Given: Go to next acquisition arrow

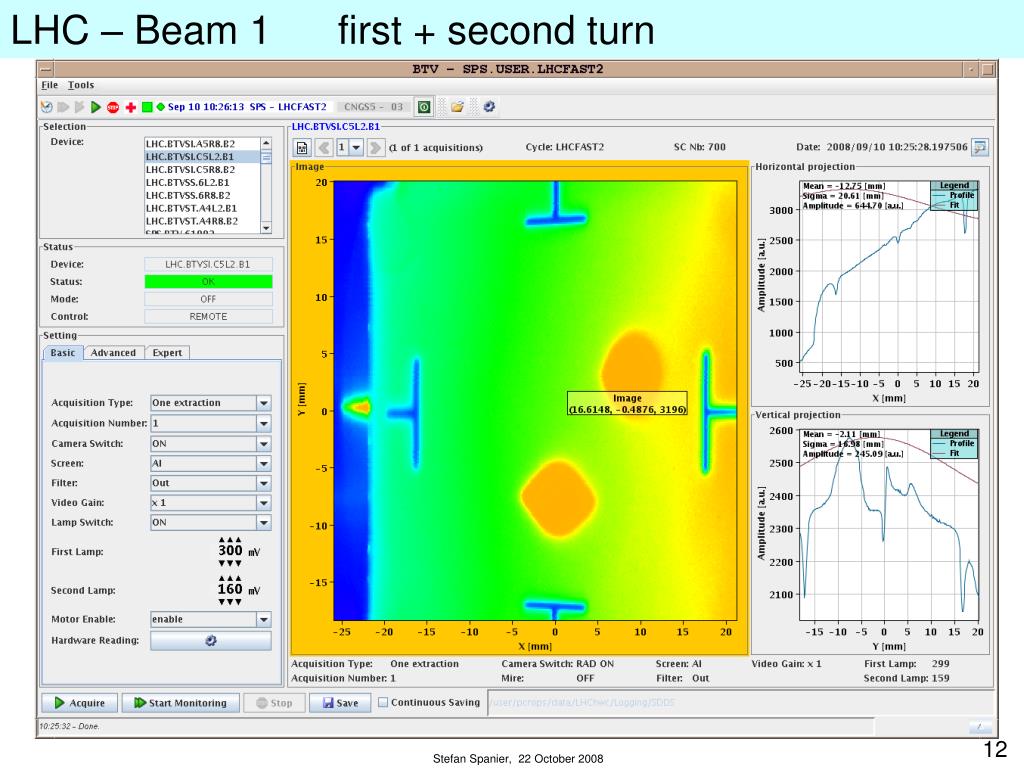Looking at the screenshot, I should [375, 148].
